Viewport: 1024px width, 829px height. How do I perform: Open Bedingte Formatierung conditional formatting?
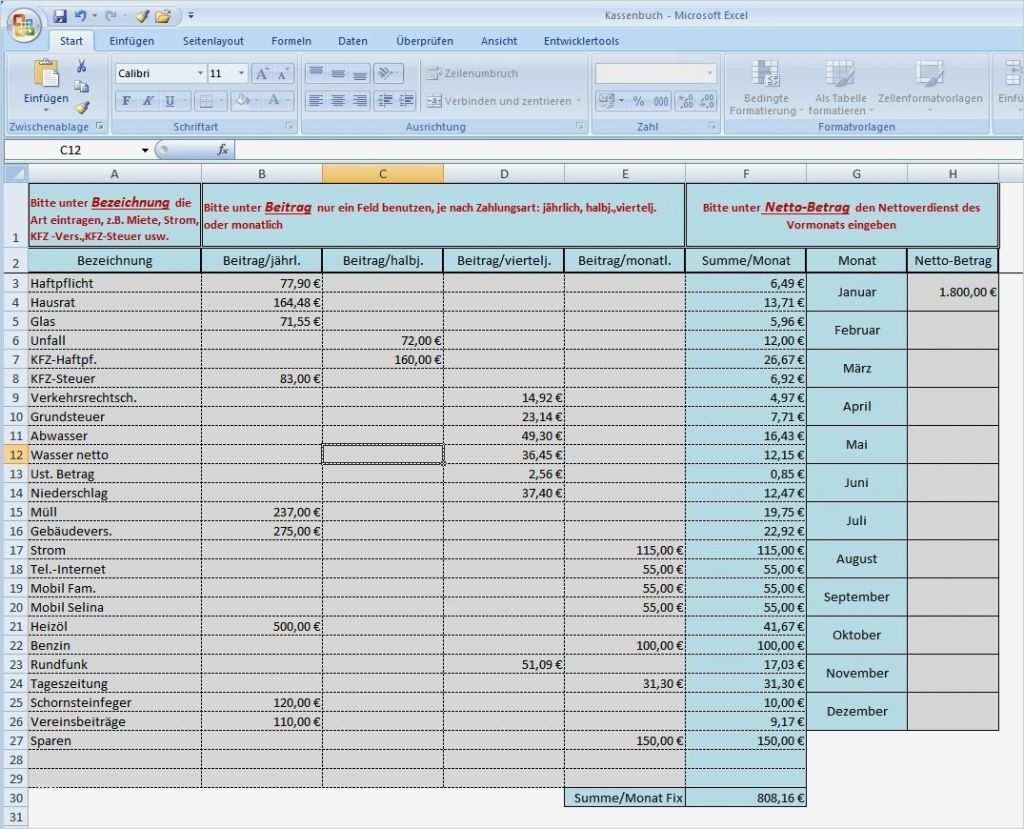[765, 87]
